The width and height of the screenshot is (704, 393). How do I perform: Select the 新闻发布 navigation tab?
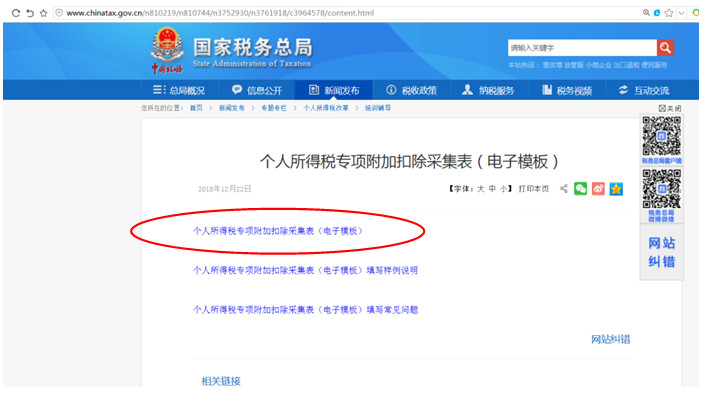point(334,90)
